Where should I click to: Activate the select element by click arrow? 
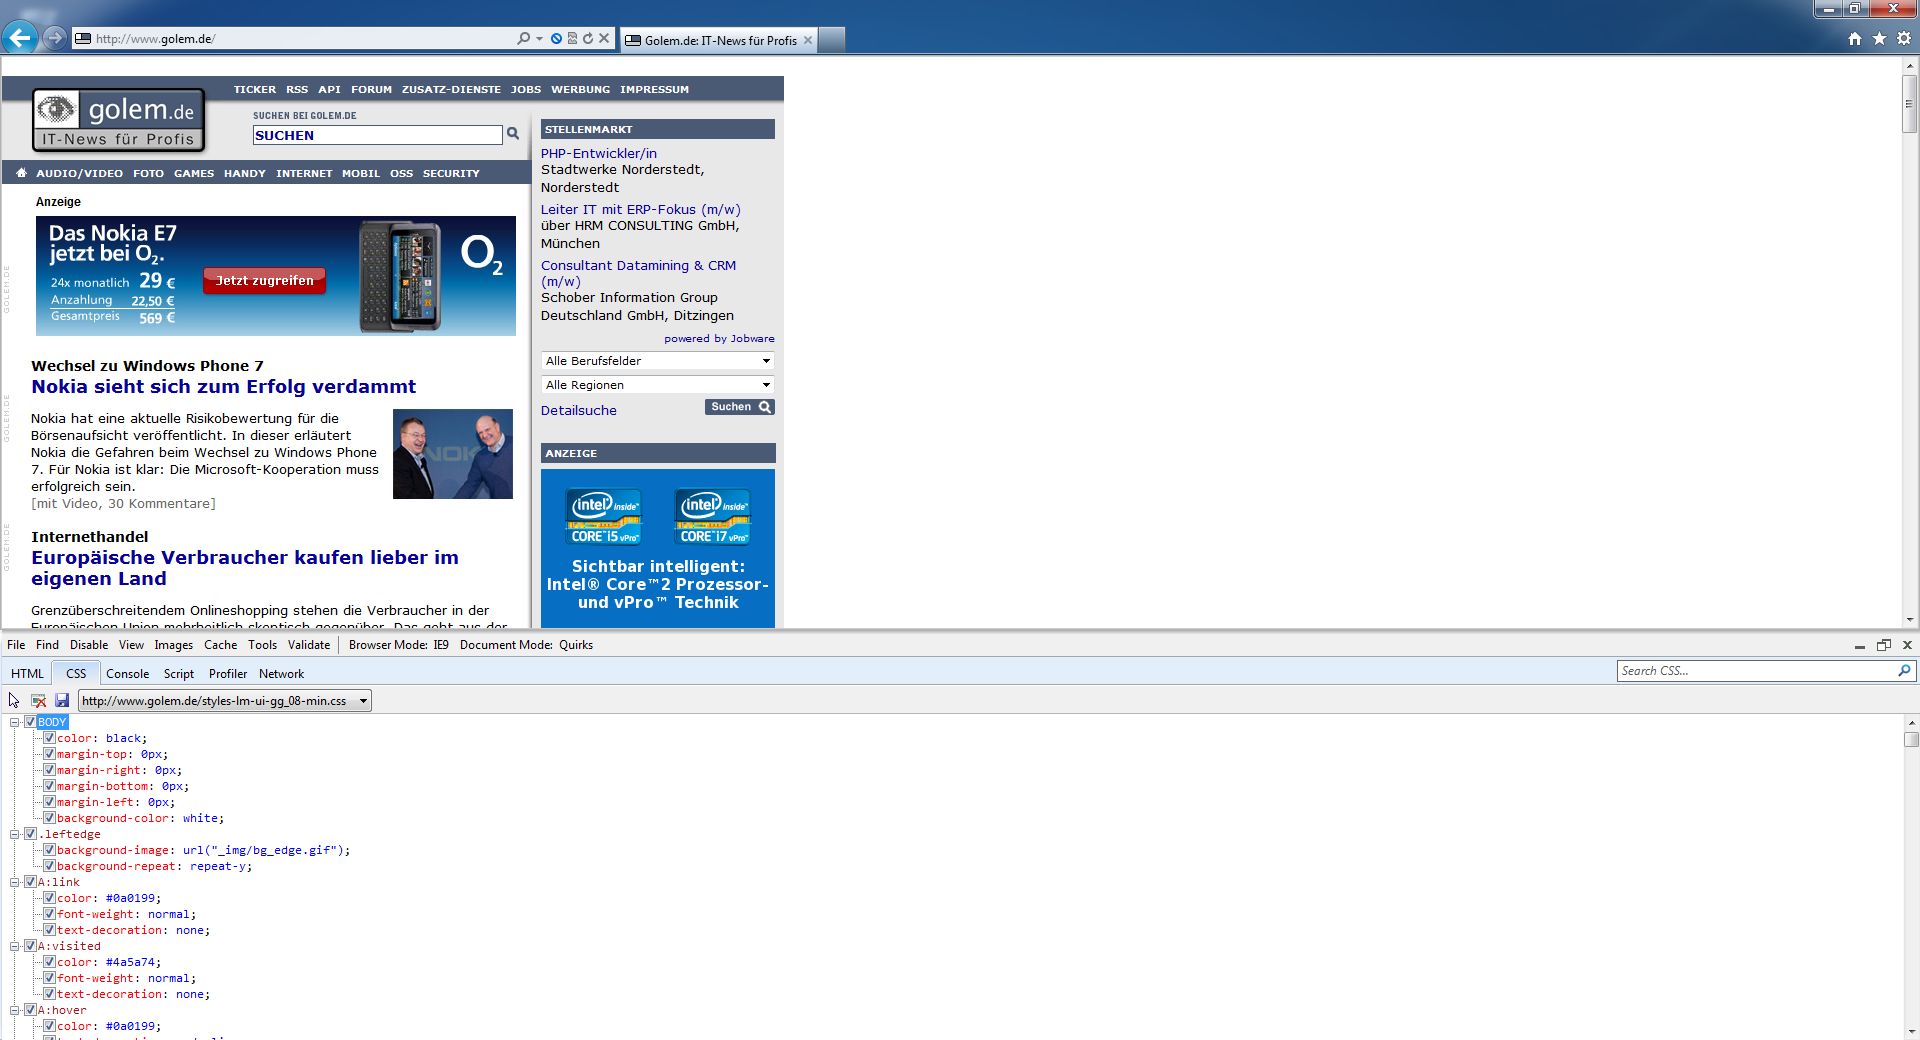[14, 701]
